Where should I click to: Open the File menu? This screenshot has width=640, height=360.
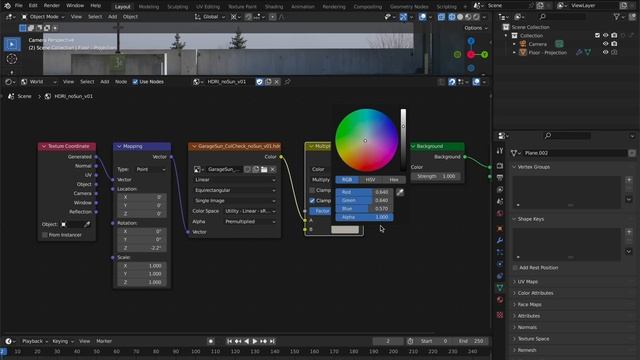[18, 6]
